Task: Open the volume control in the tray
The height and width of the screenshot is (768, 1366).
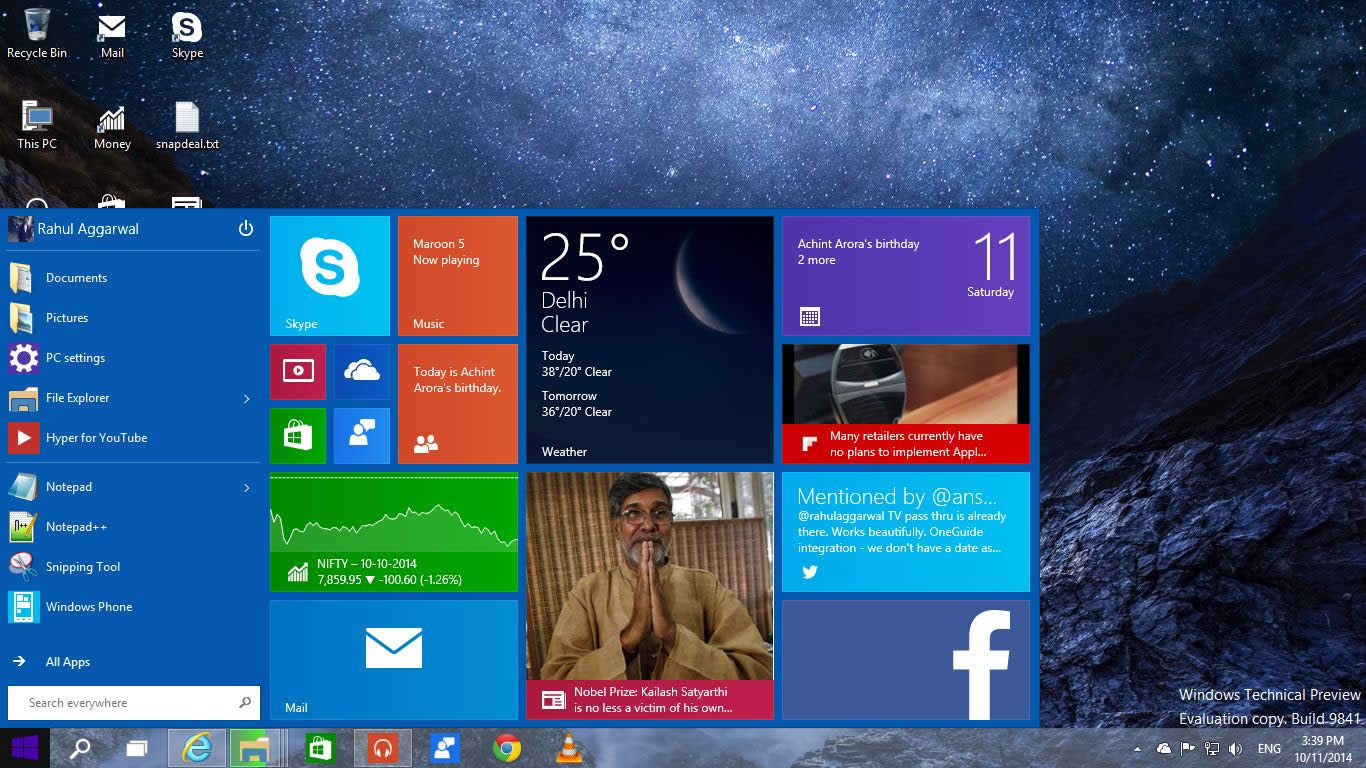Action: 1234,747
